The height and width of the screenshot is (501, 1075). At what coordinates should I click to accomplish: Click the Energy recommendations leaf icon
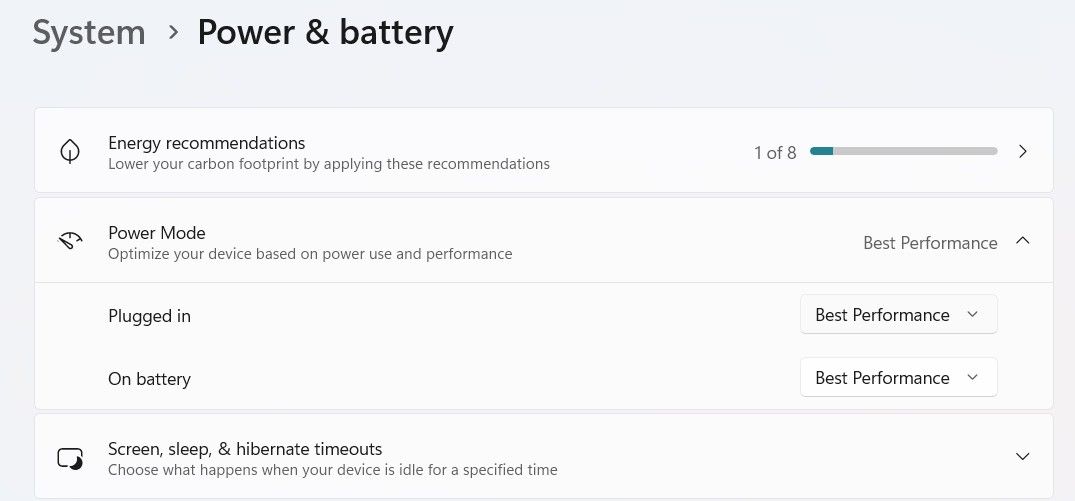pyautogui.click(x=69, y=151)
